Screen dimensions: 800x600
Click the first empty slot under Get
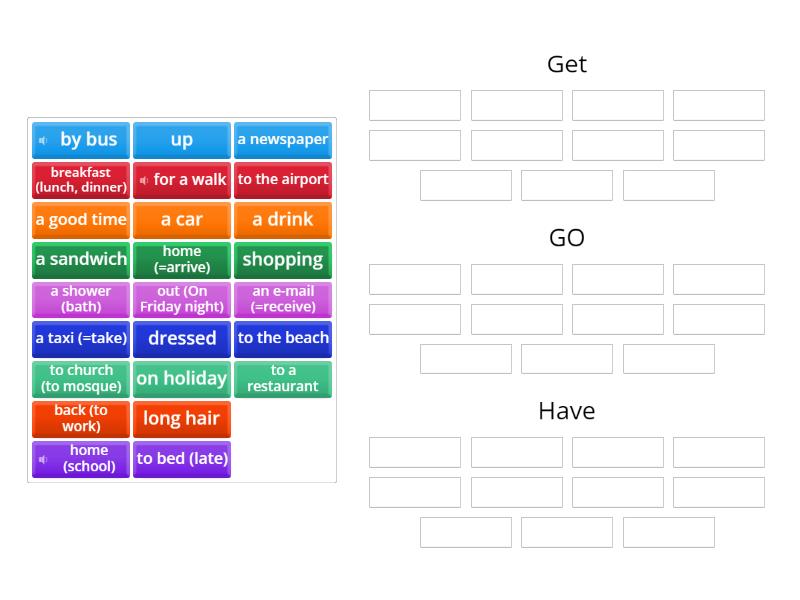[x=414, y=105]
